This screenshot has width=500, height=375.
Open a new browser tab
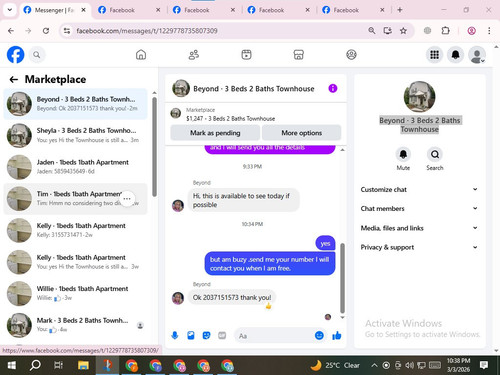pyautogui.click(x=400, y=10)
